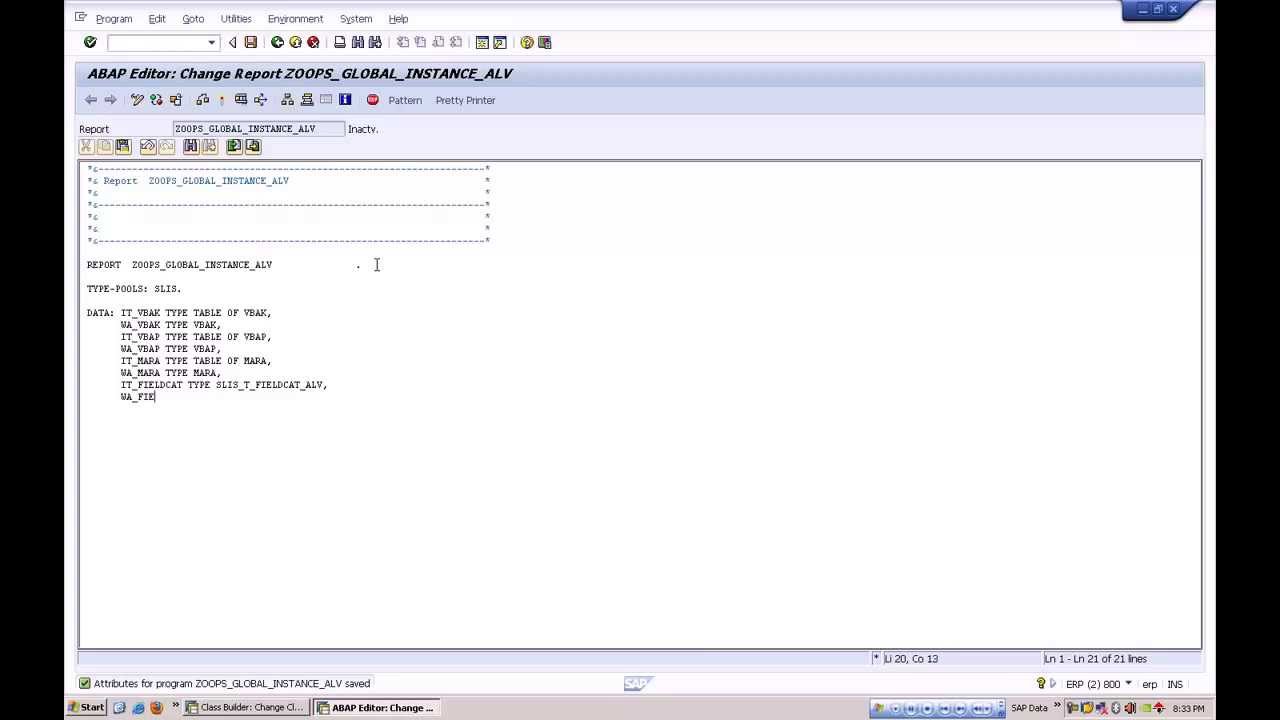
Task: Click the Create New Session icon
Action: pos(482,42)
